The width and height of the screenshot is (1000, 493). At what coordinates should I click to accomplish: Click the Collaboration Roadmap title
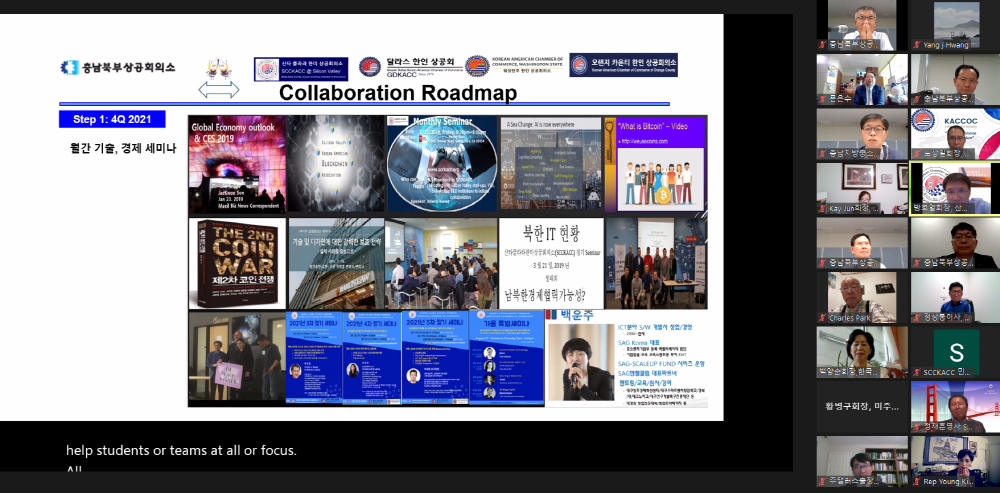pyautogui.click(x=397, y=94)
